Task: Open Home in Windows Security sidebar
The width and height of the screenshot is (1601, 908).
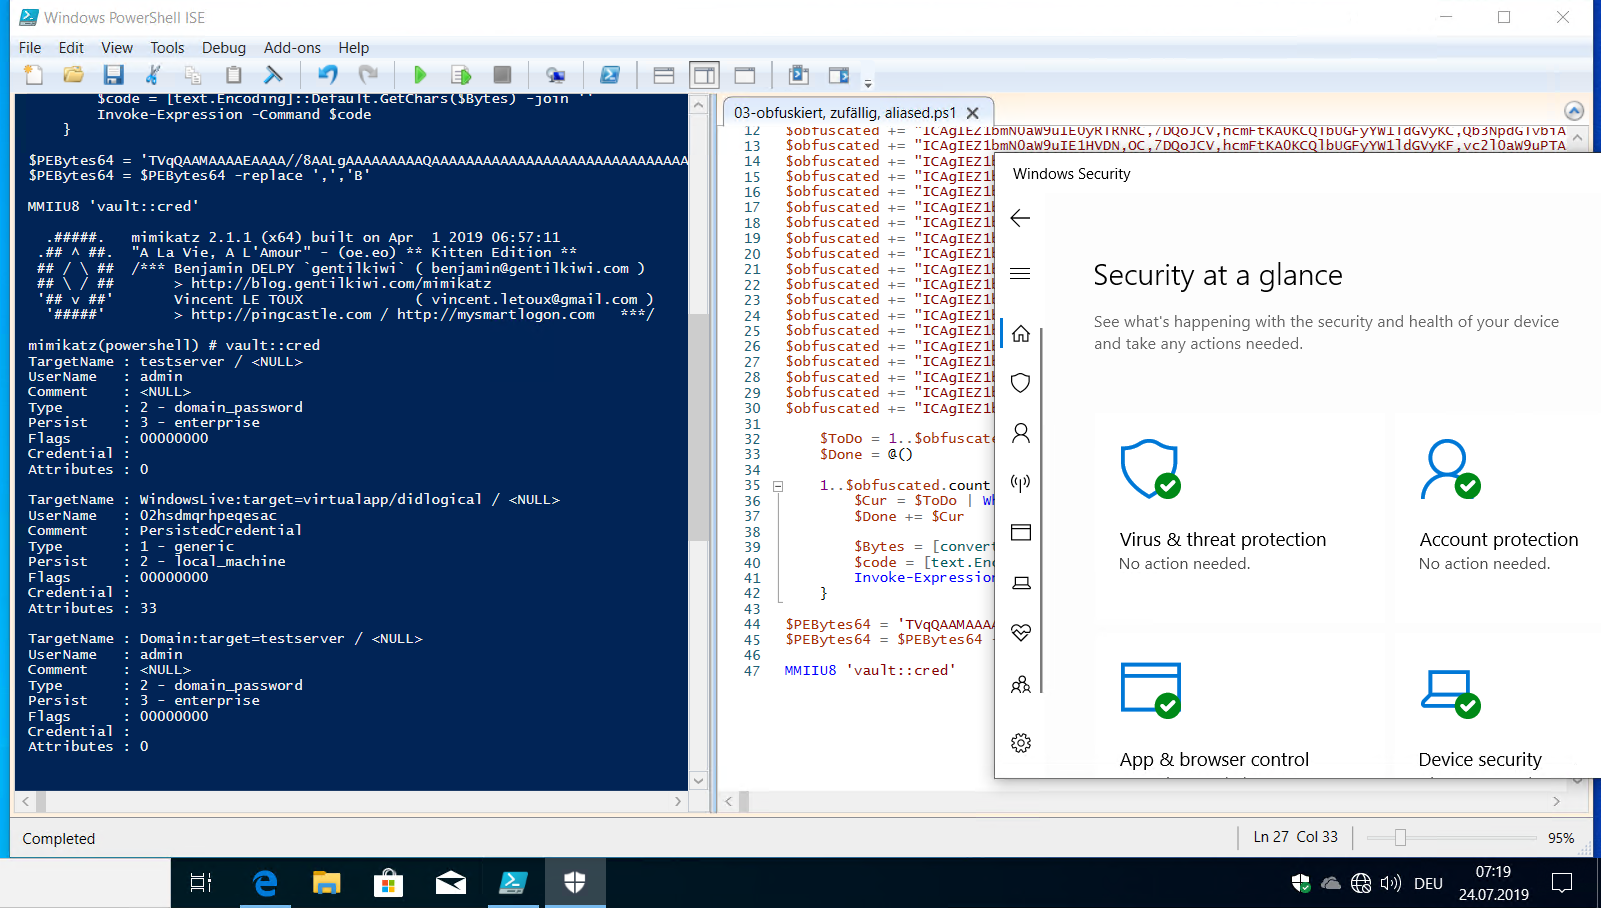Action: (x=1020, y=333)
